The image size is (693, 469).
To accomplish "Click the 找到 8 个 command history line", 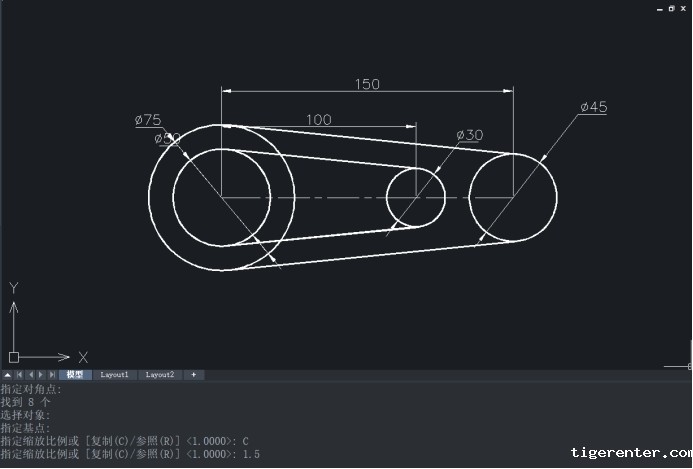I will point(26,401).
